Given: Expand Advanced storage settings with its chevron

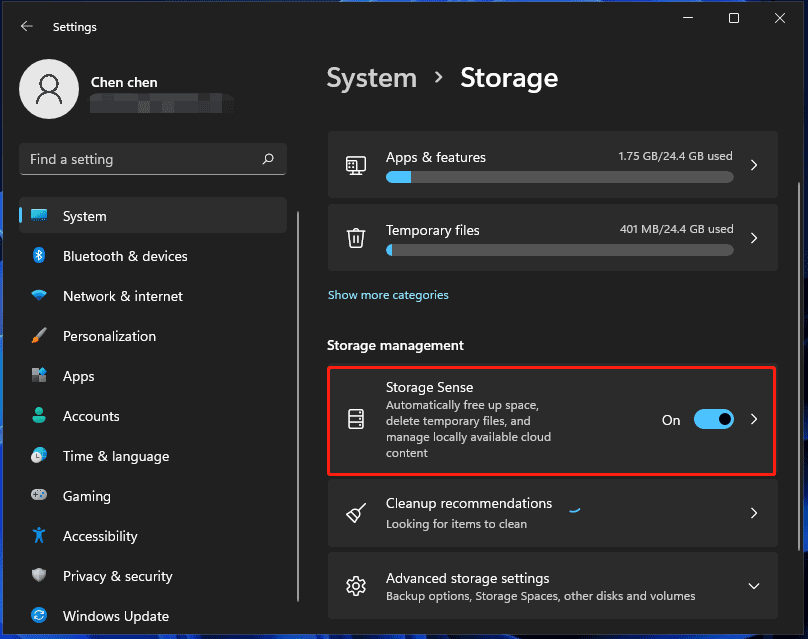Looking at the screenshot, I should pyautogui.click(x=753, y=586).
